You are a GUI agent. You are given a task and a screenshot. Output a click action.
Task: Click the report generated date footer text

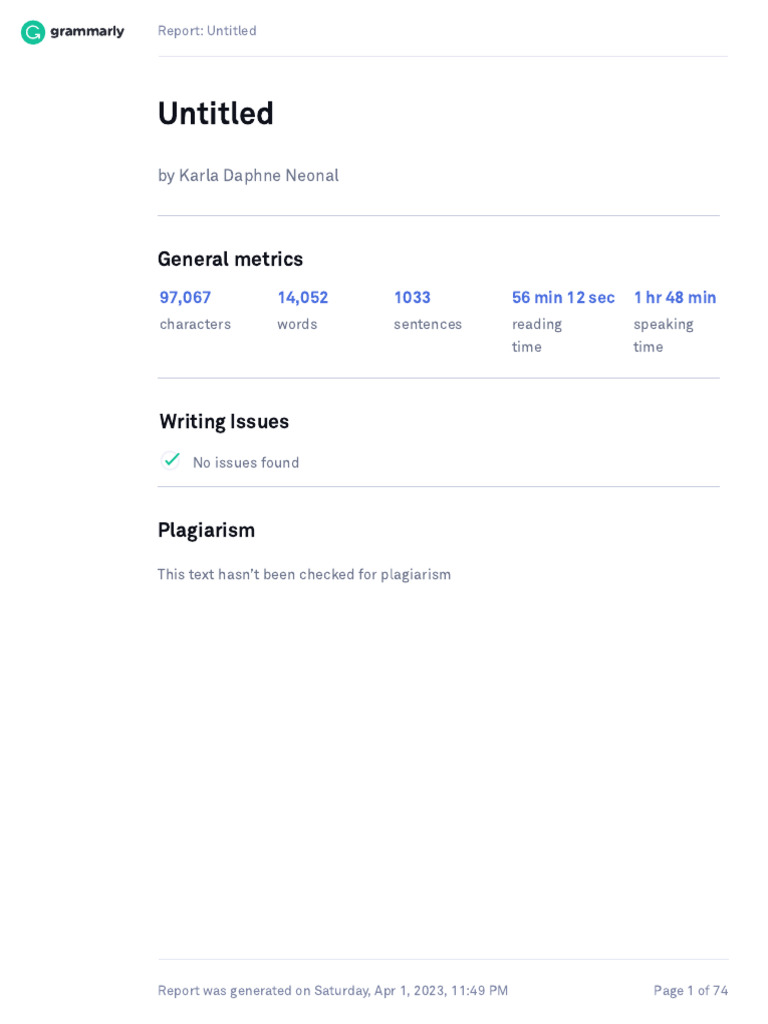point(333,990)
